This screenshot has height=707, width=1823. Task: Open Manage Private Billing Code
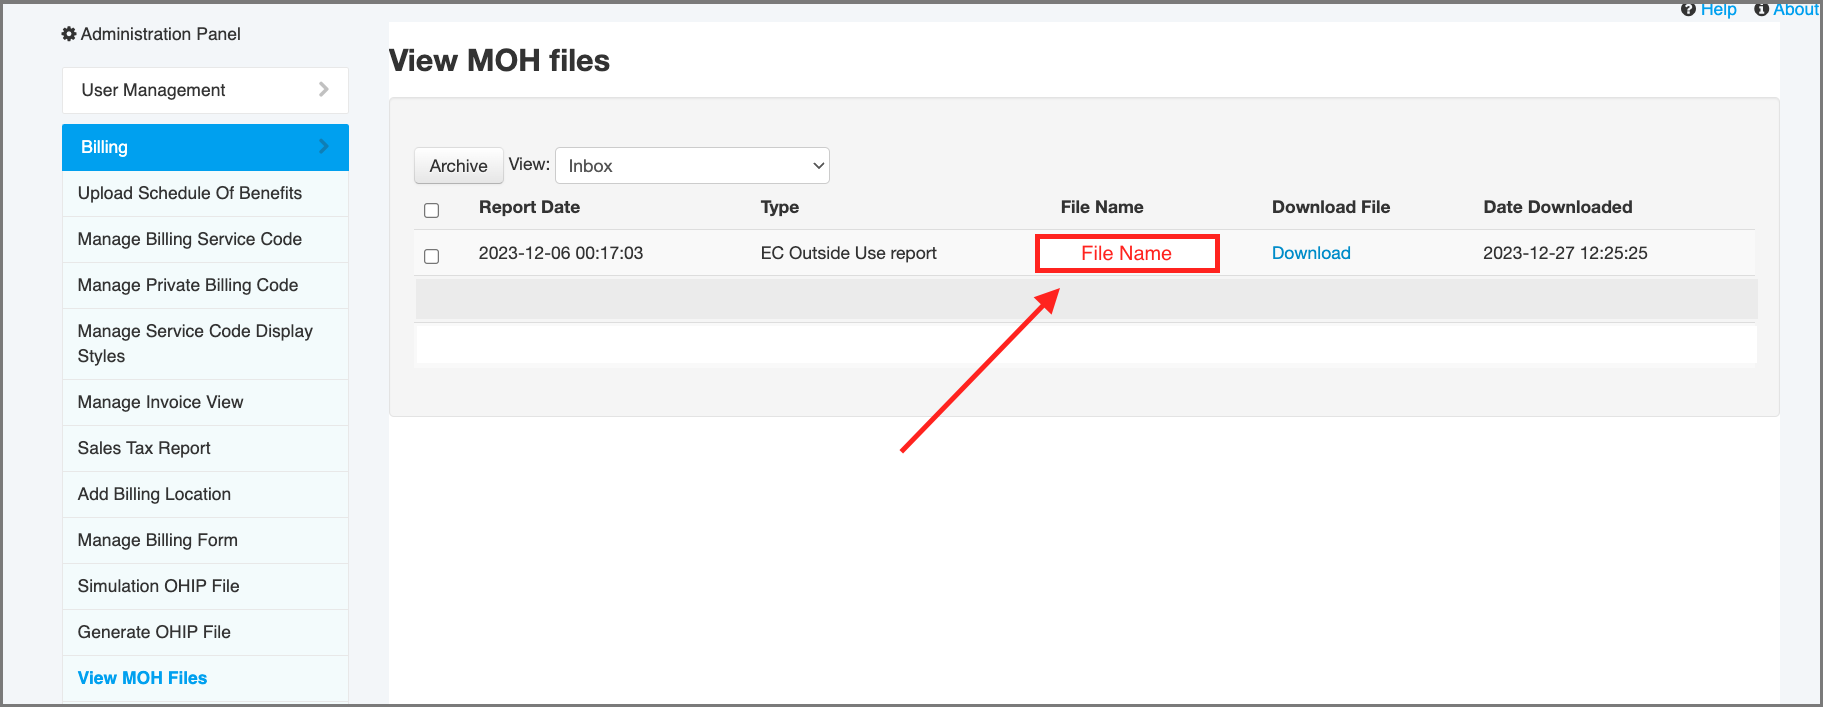205,285
